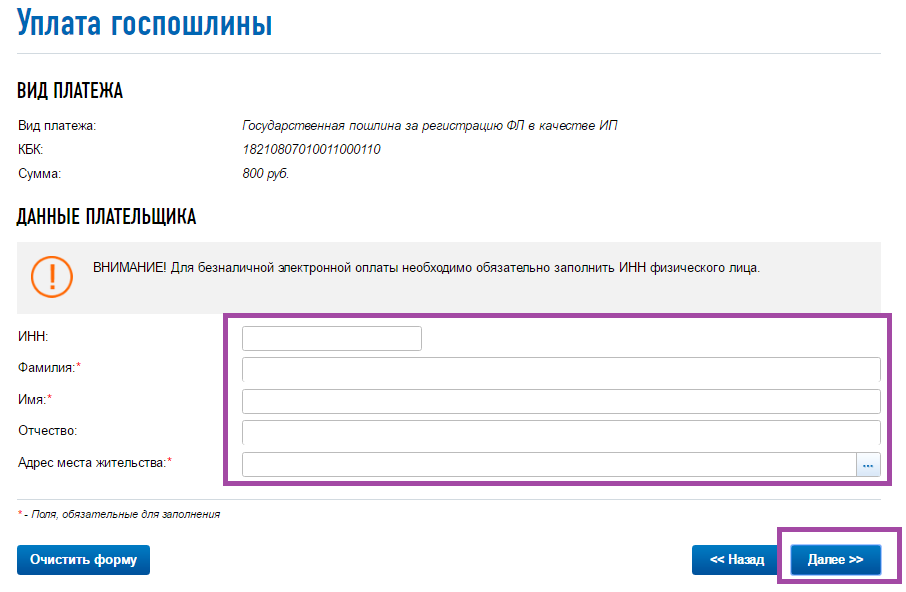Click the КБК number 18210807010011000110
906x592 pixels.
311,150
